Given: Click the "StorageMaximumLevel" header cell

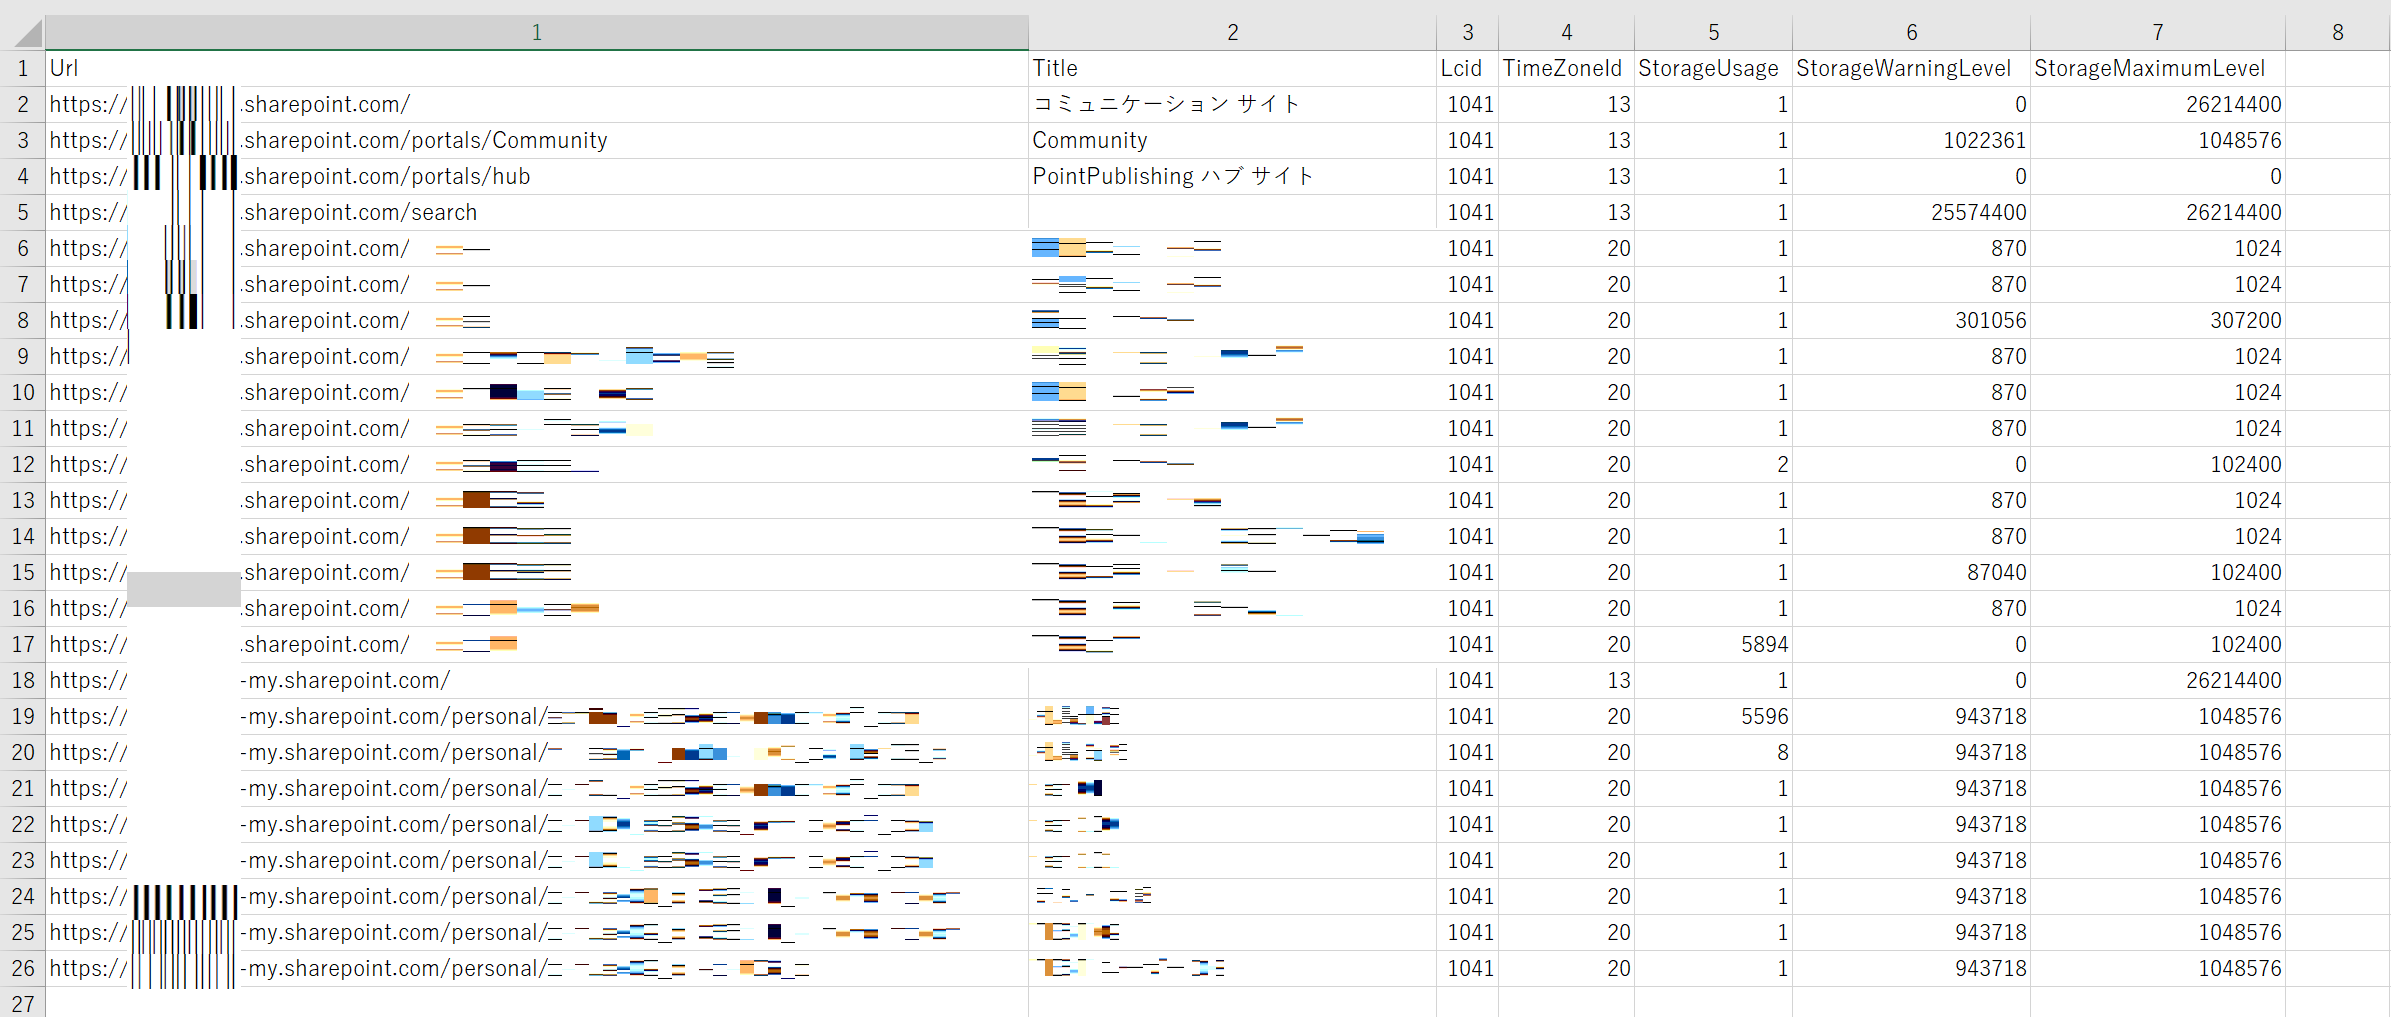Looking at the screenshot, I should pyautogui.click(x=2157, y=68).
